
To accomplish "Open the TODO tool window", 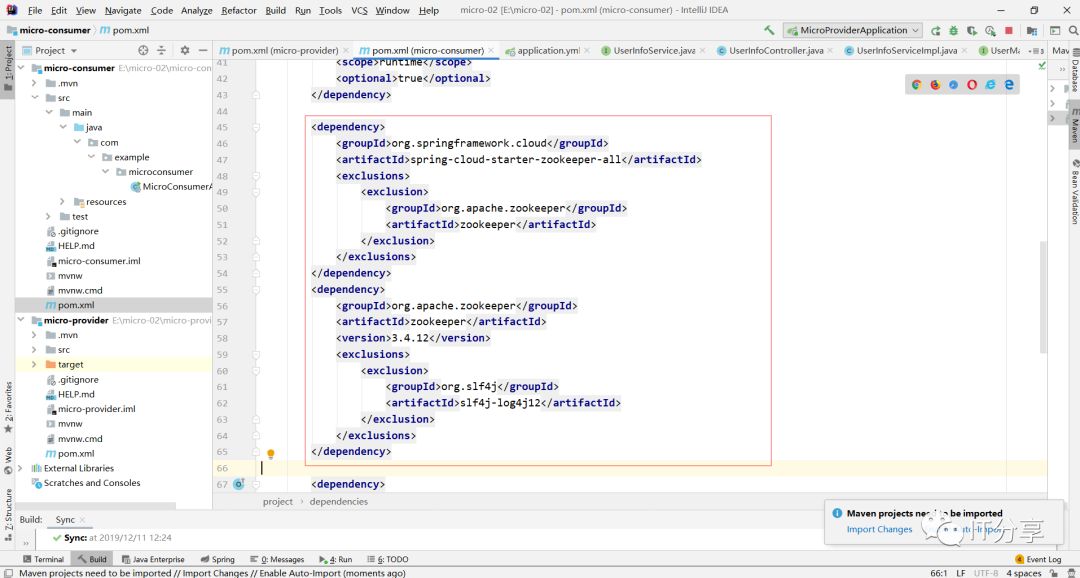I will coord(387,559).
